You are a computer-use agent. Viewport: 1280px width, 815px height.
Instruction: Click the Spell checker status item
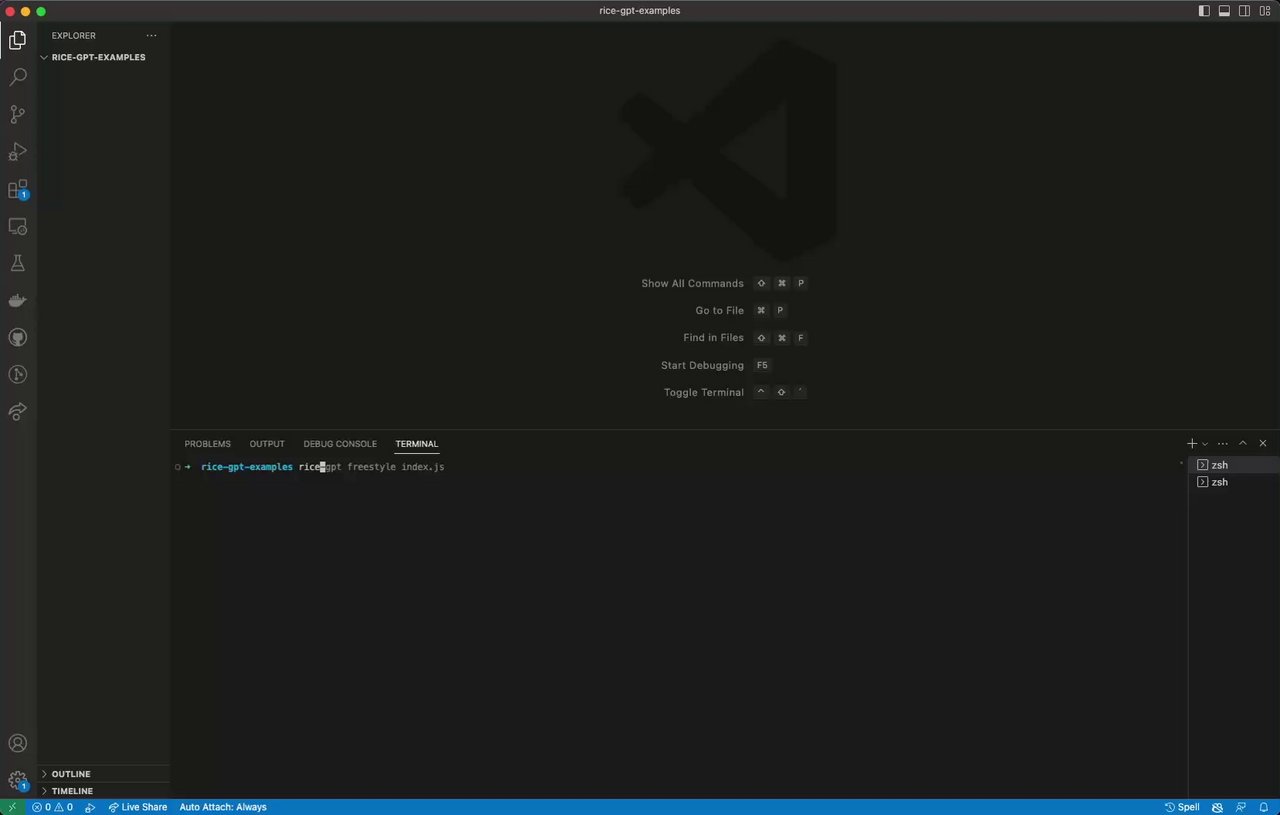click(x=1182, y=807)
